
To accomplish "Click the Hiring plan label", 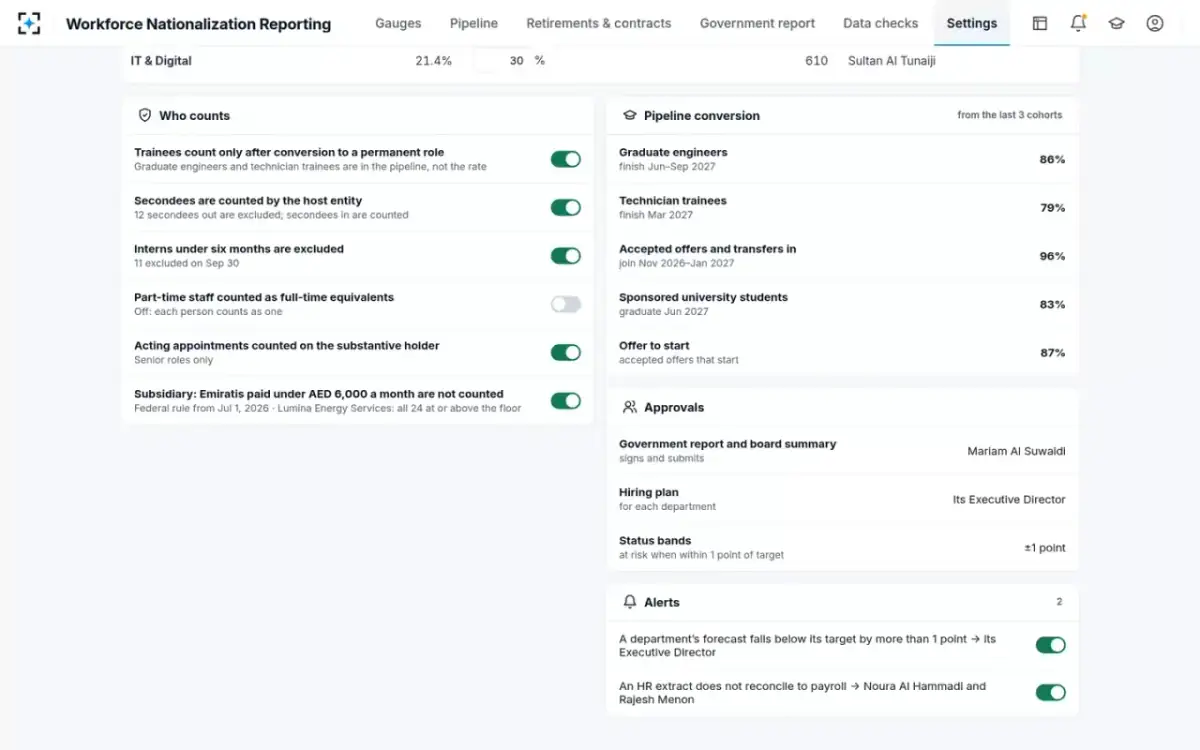I will (x=649, y=492).
